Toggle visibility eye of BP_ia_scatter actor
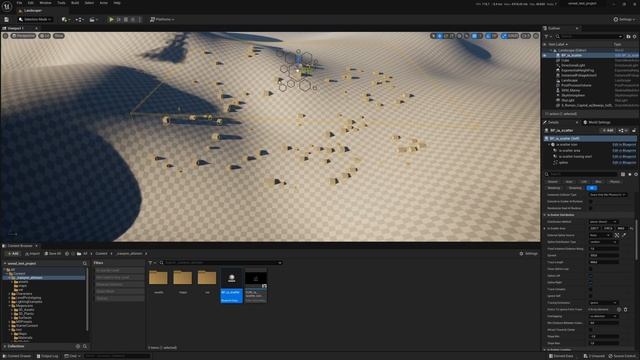 (x=544, y=55)
